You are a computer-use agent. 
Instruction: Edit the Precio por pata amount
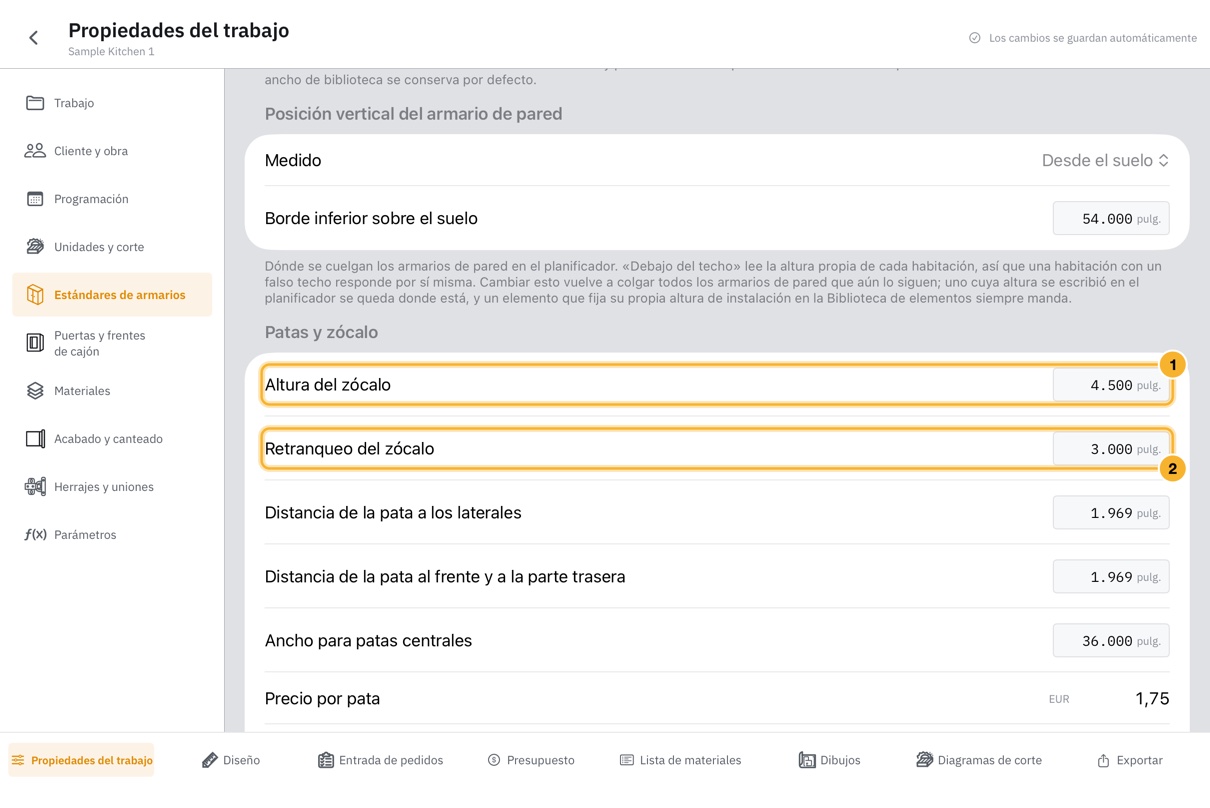(x=1152, y=699)
